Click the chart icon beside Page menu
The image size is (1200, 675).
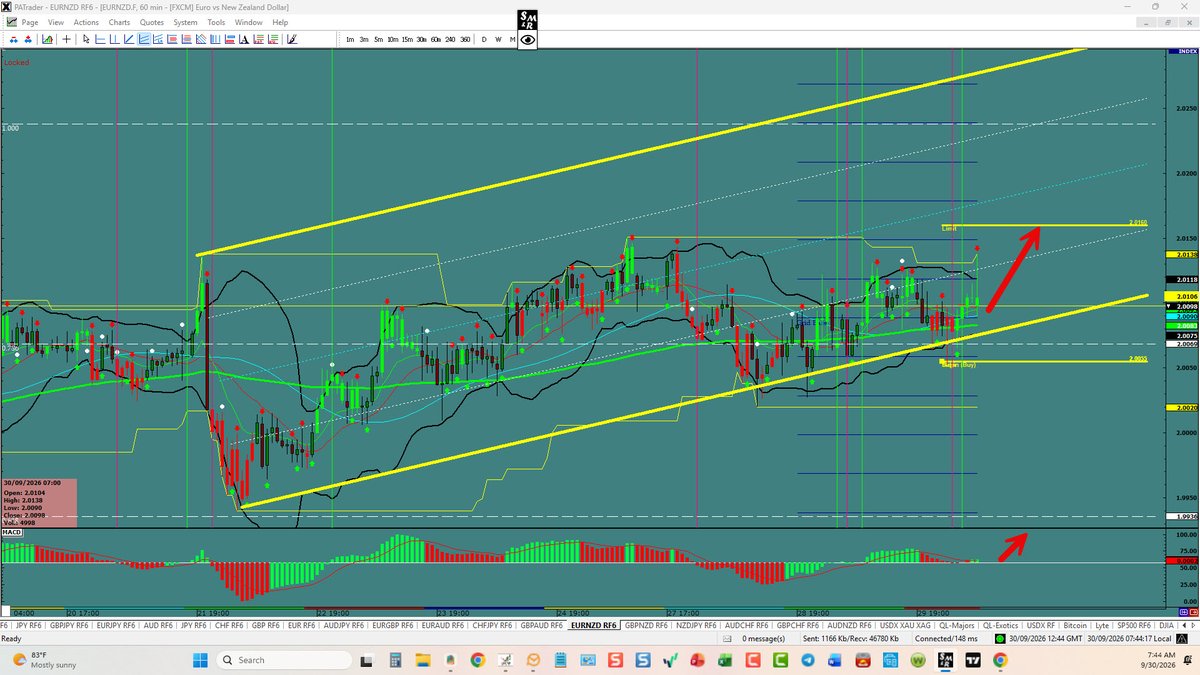click(x=10, y=21)
